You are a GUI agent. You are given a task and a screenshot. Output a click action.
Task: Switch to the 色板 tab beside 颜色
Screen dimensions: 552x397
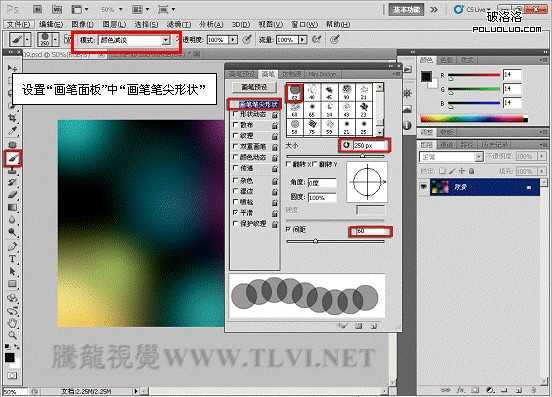click(447, 60)
